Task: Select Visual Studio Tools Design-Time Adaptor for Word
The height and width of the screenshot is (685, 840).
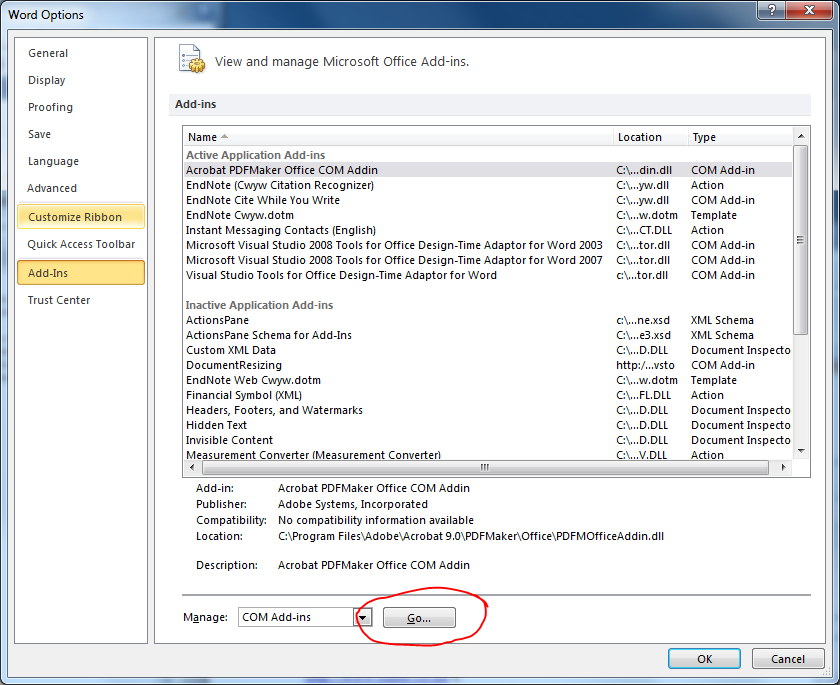Action: pyautogui.click(x=488, y=275)
